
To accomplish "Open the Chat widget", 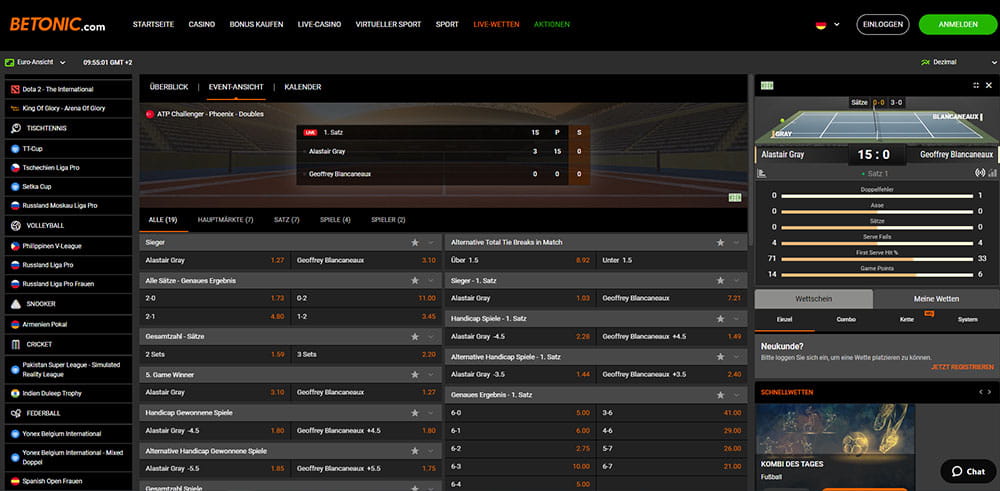I will 968,471.
